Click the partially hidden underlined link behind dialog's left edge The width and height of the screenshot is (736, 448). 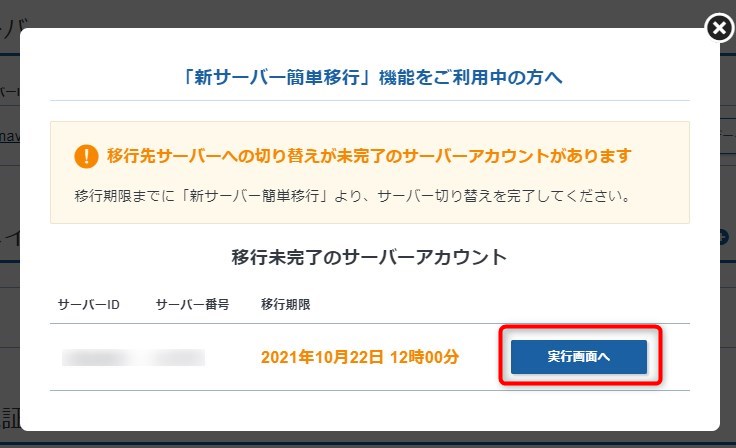[x=9, y=136]
